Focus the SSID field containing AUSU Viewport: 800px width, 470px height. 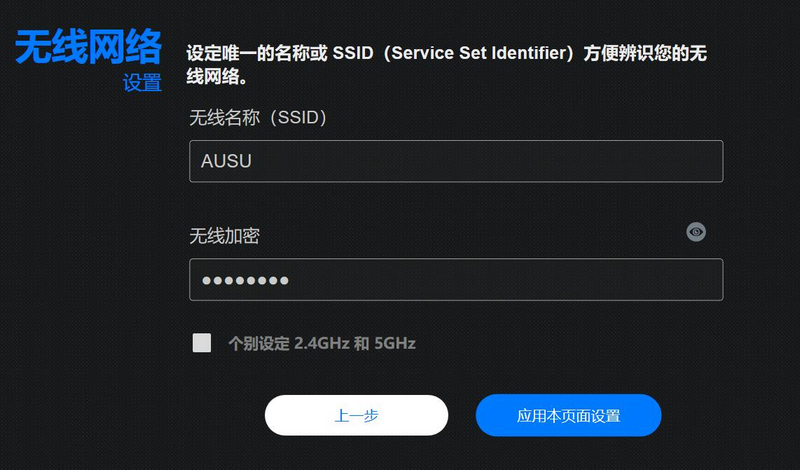[x=456, y=161]
